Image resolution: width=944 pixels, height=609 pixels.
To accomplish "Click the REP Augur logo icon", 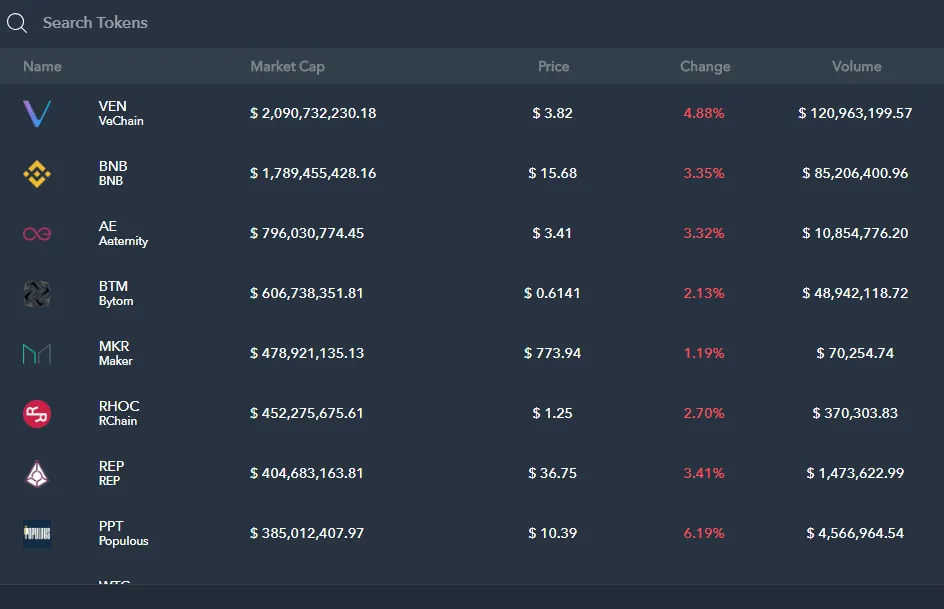I will coord(37,474).
